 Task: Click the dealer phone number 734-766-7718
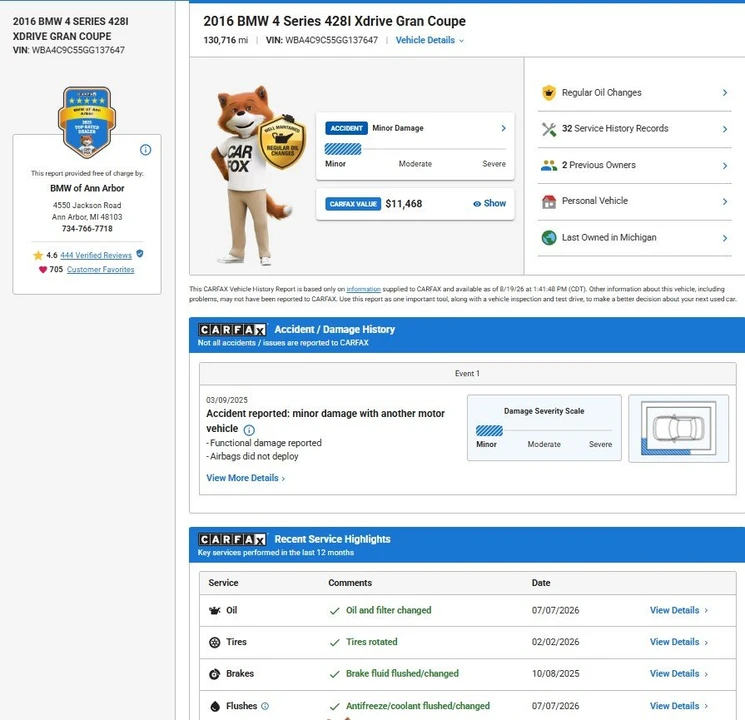click(x=87, y=229)
